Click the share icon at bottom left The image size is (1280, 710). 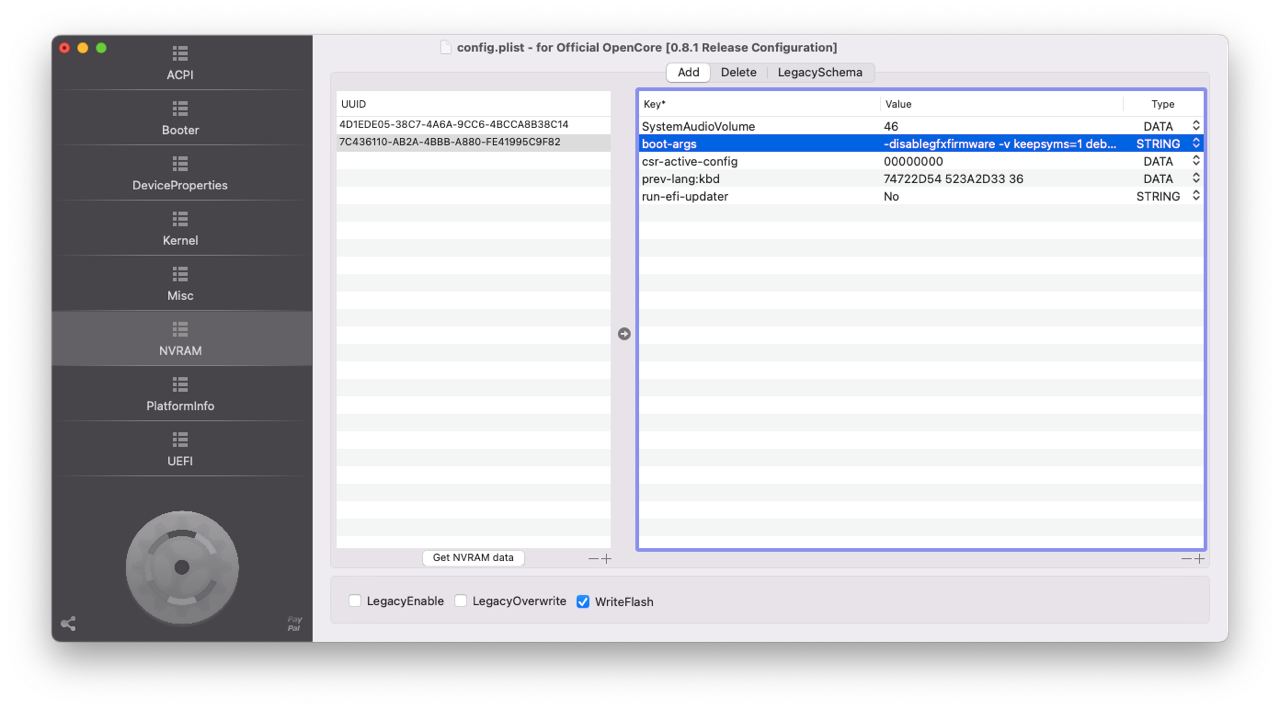(68, 624)
